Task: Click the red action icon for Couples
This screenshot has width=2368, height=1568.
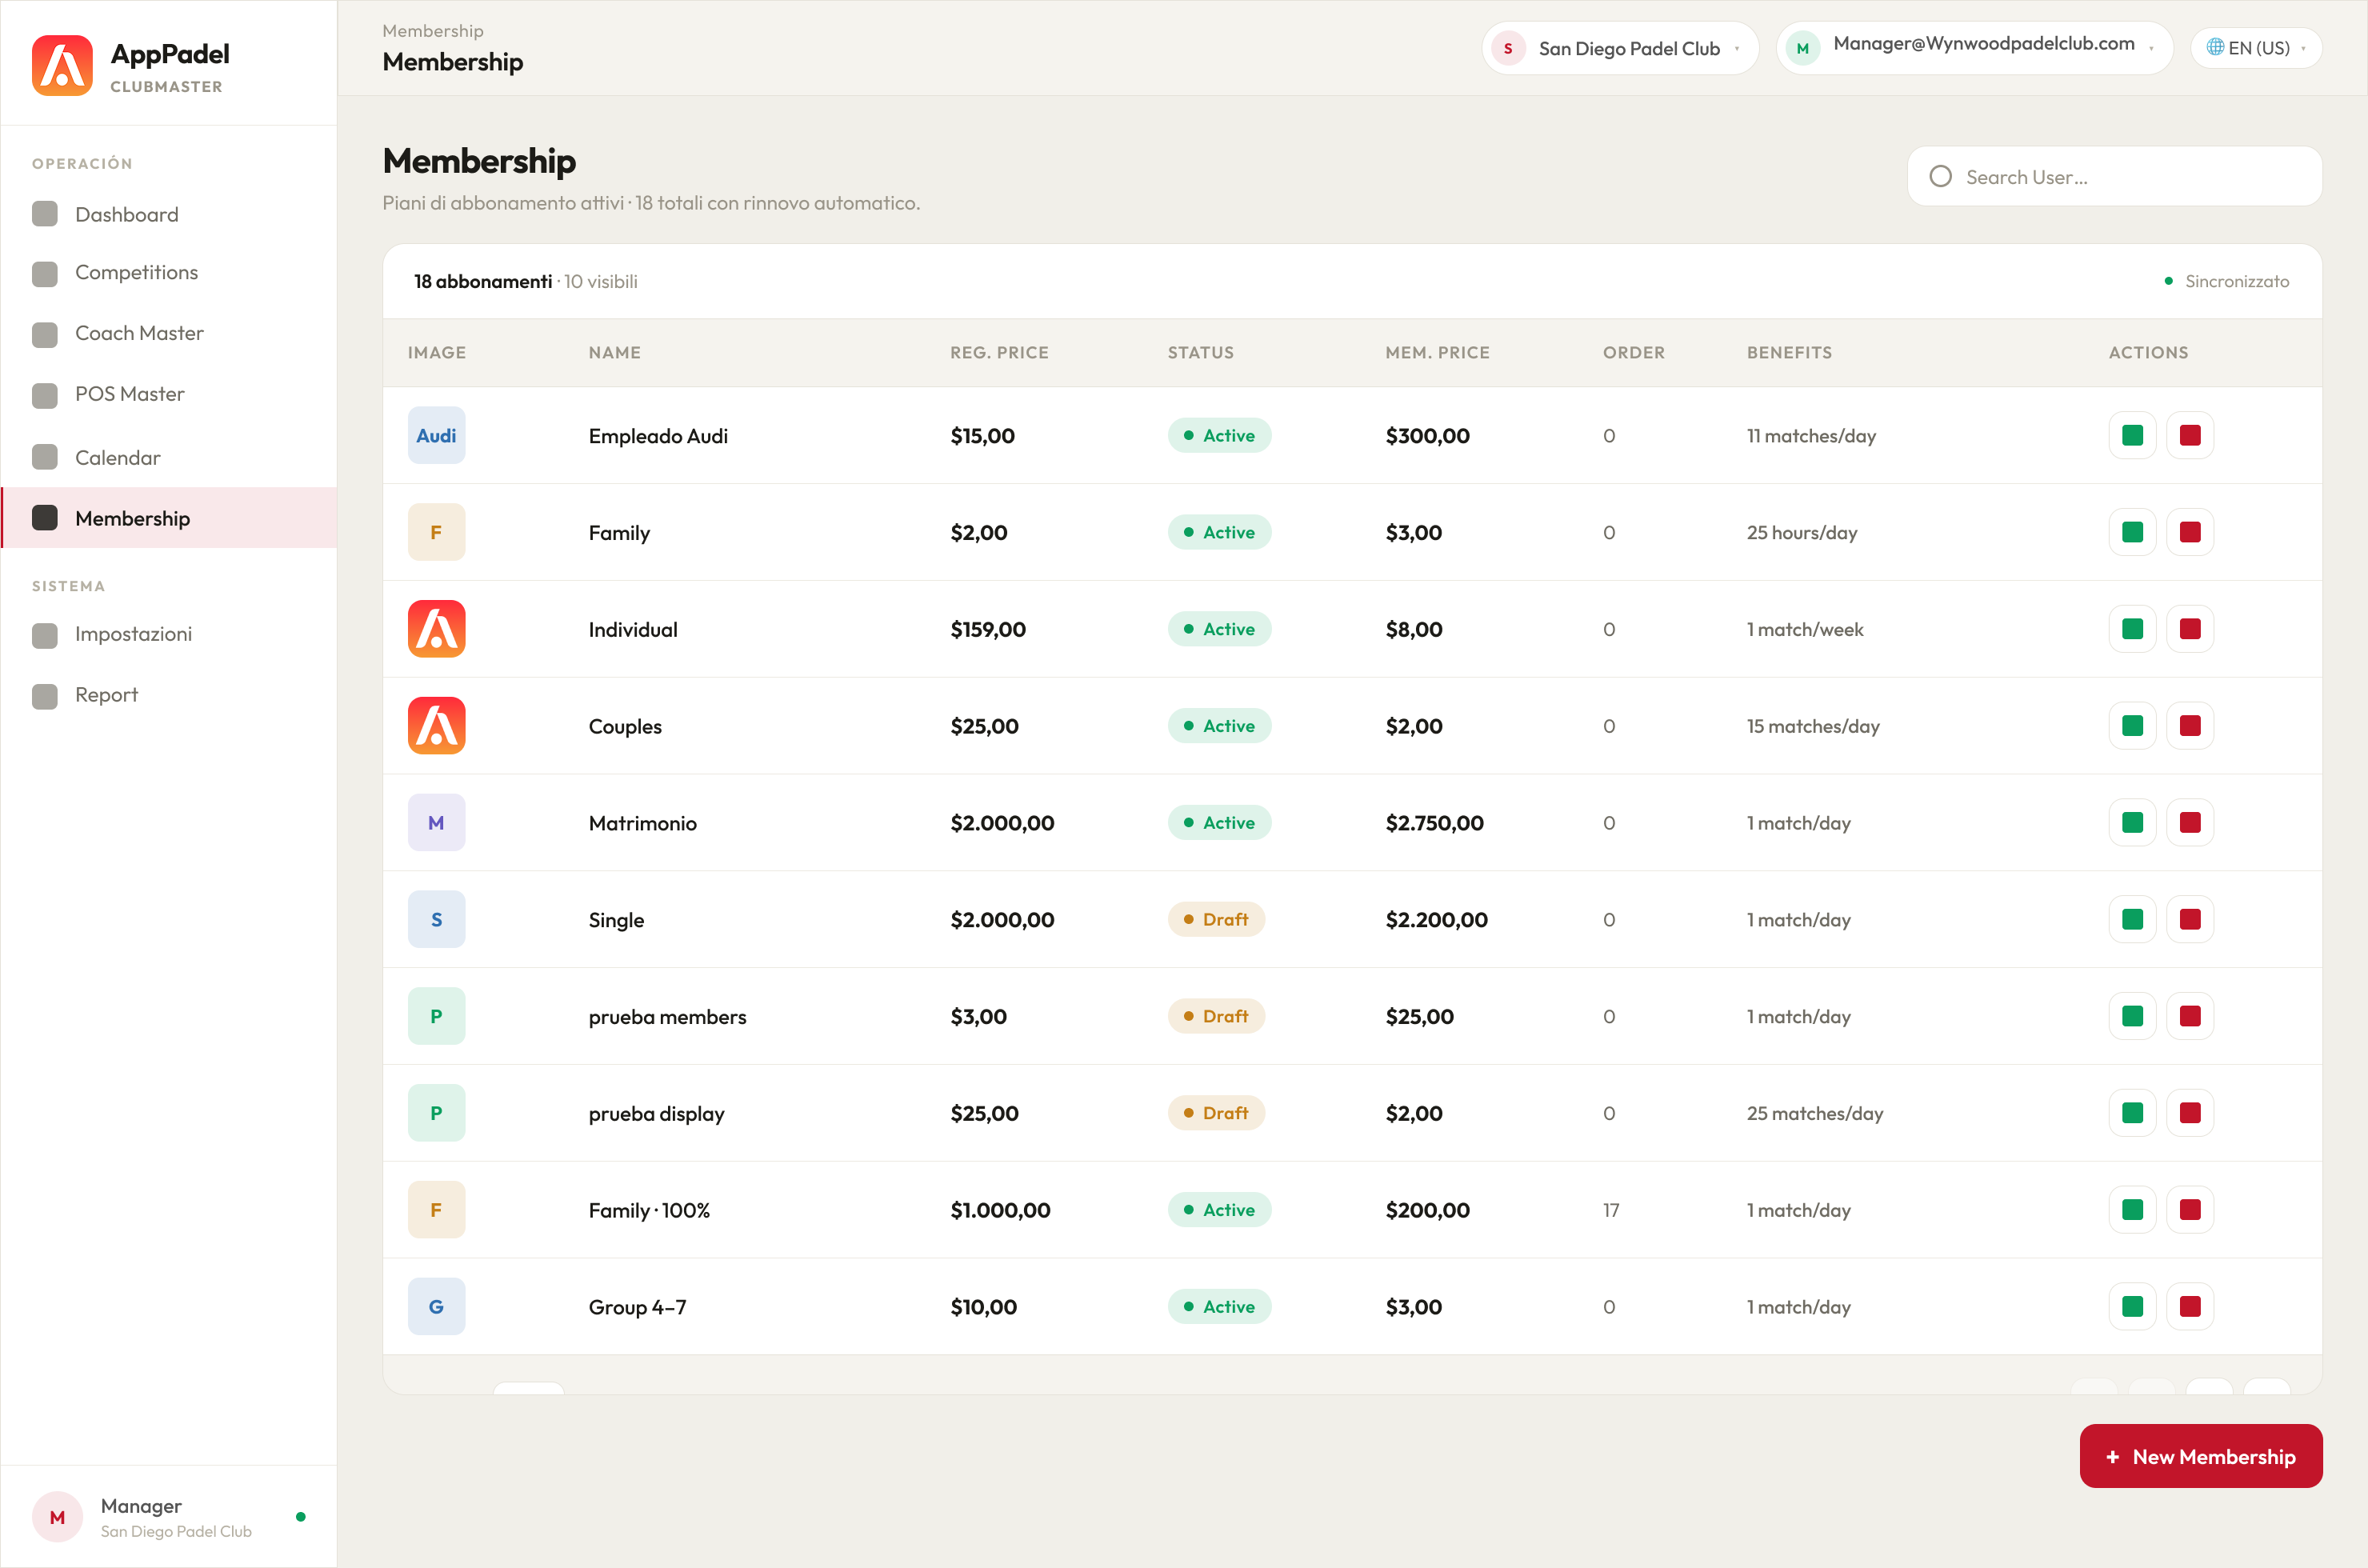Action: [x=2190, y=726]
